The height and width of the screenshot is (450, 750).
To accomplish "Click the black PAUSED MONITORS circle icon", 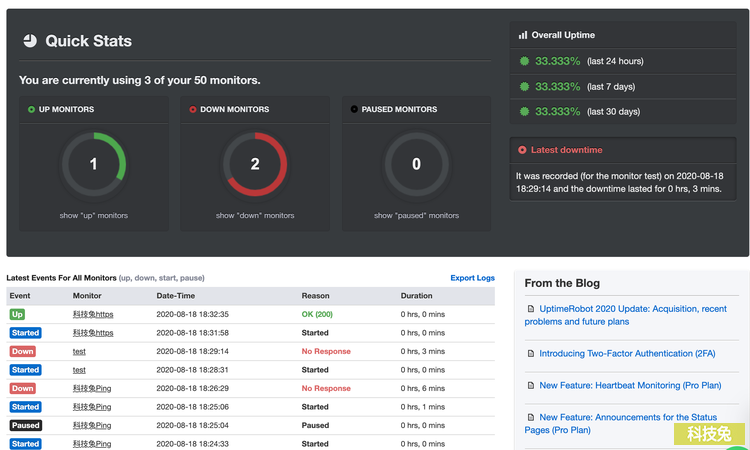I will 354,110.
